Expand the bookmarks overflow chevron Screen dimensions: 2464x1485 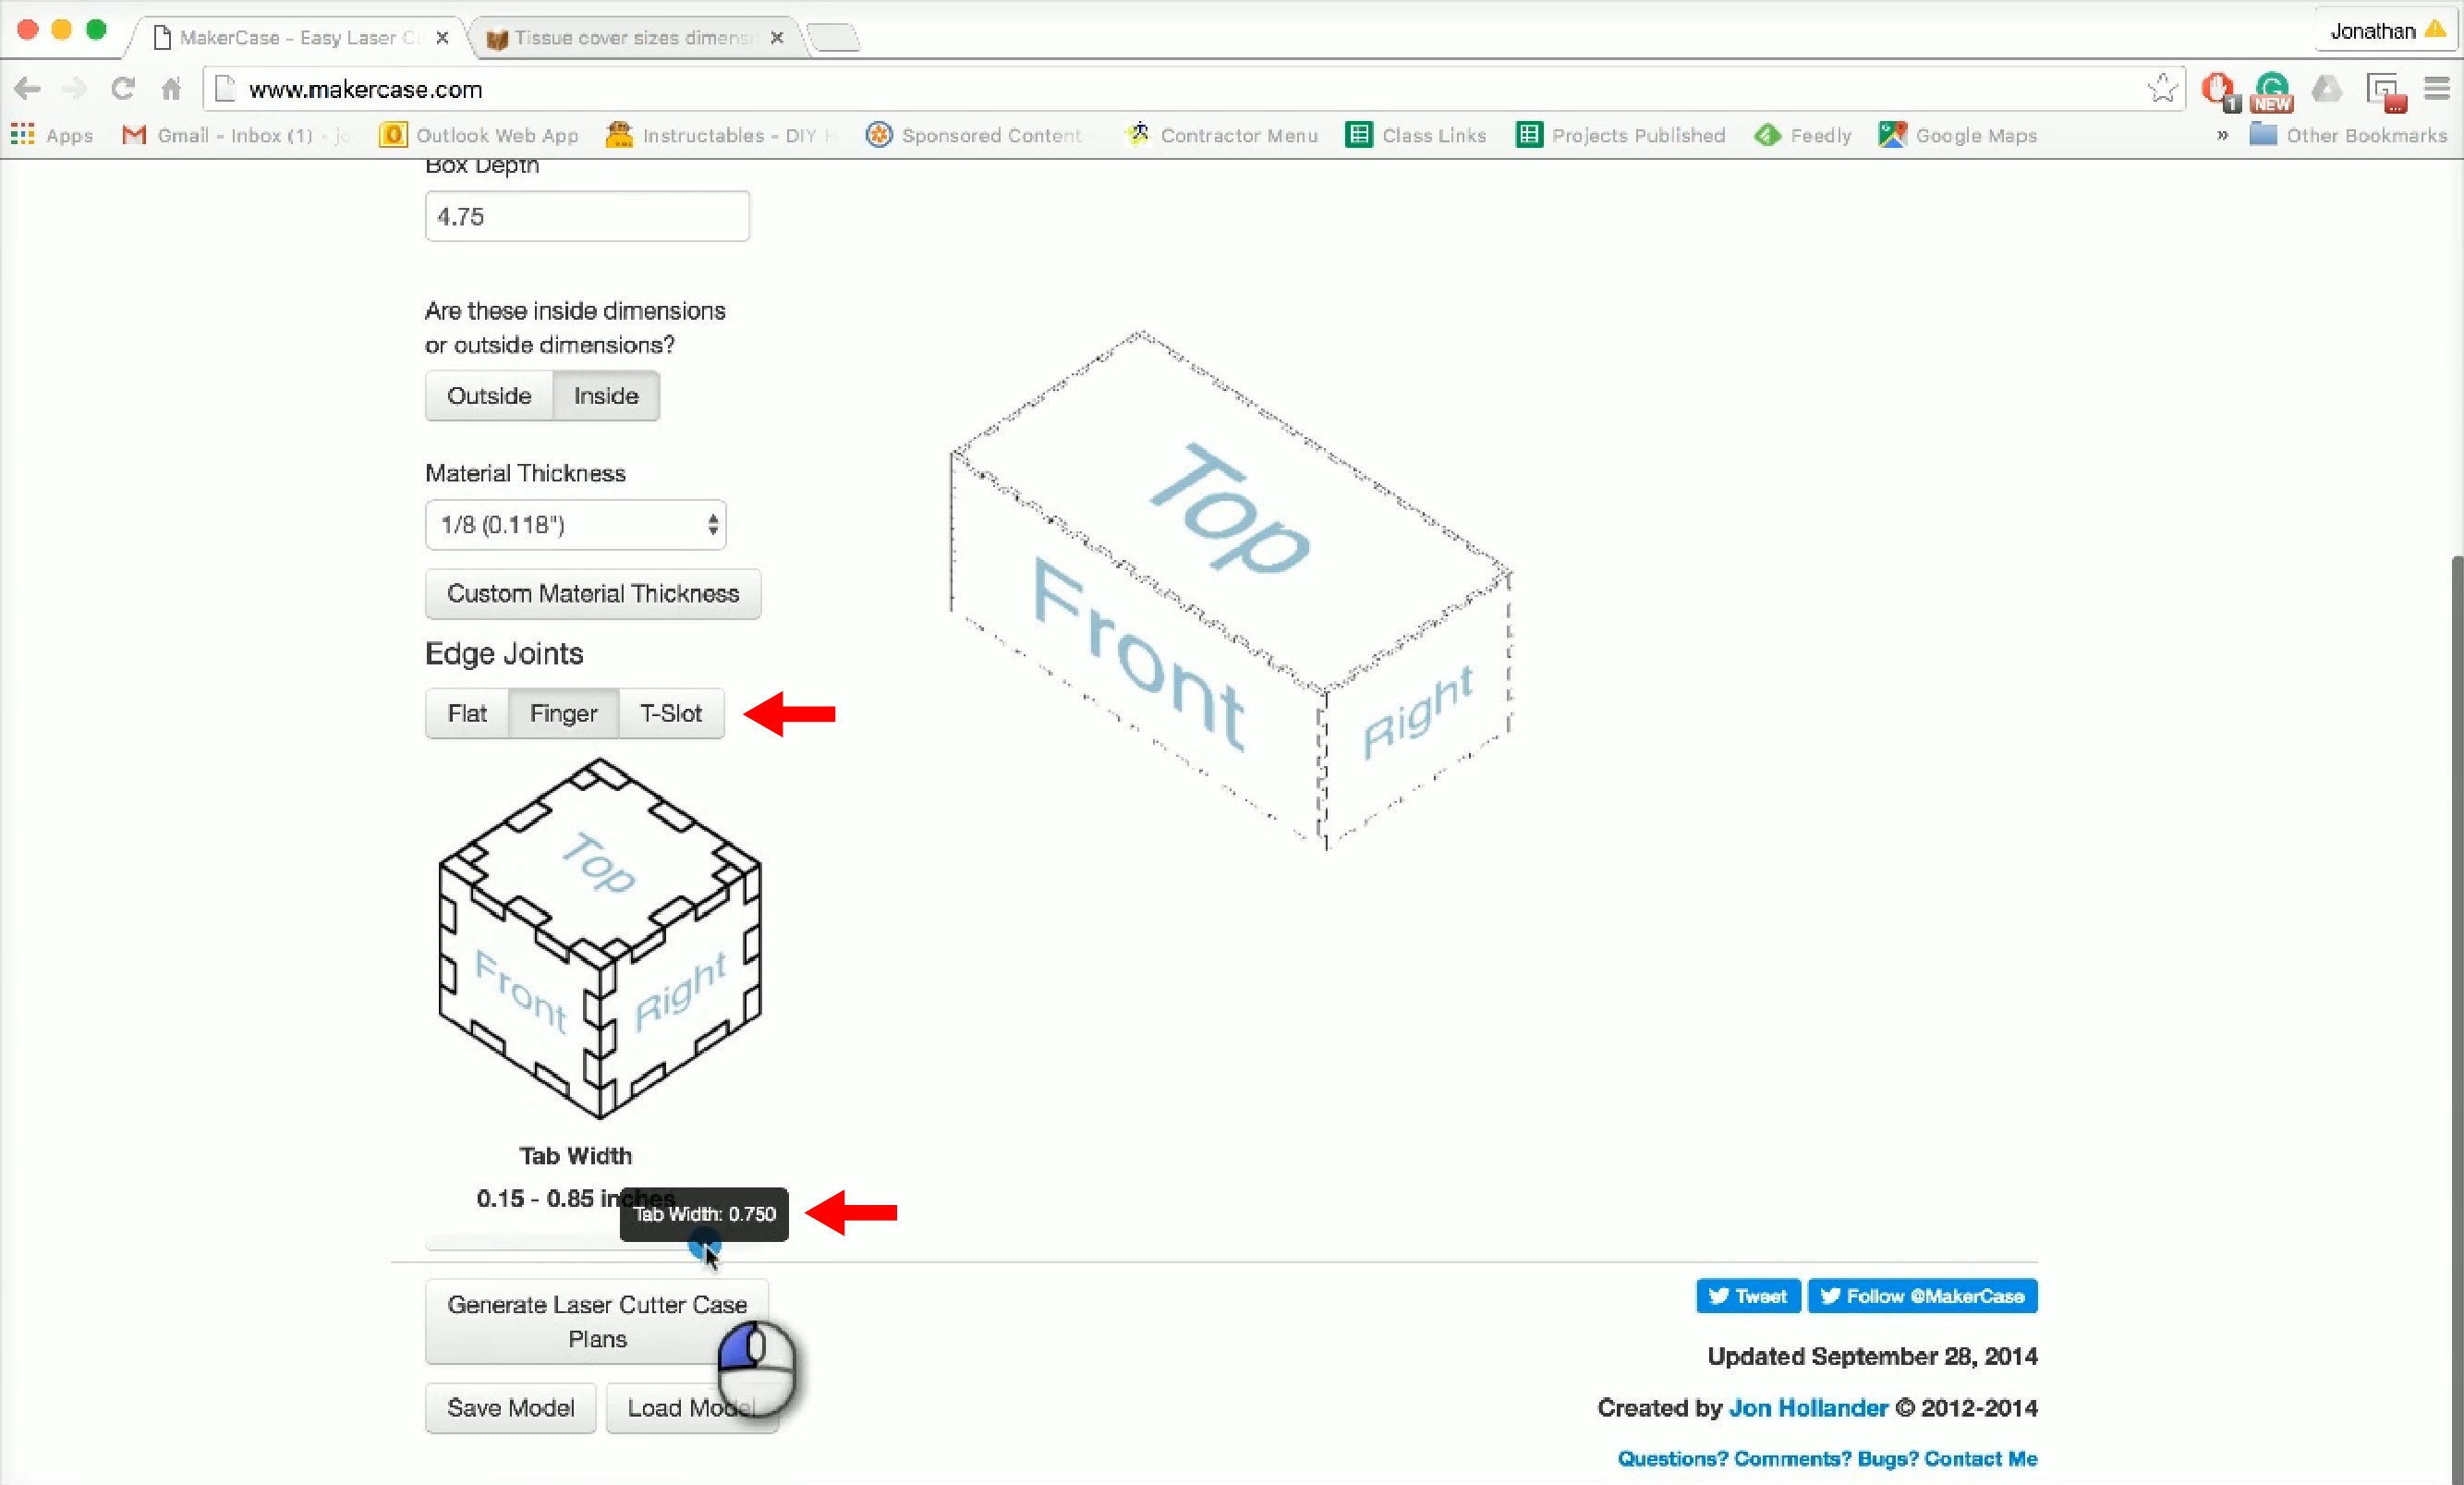[x=2222, y=135]
